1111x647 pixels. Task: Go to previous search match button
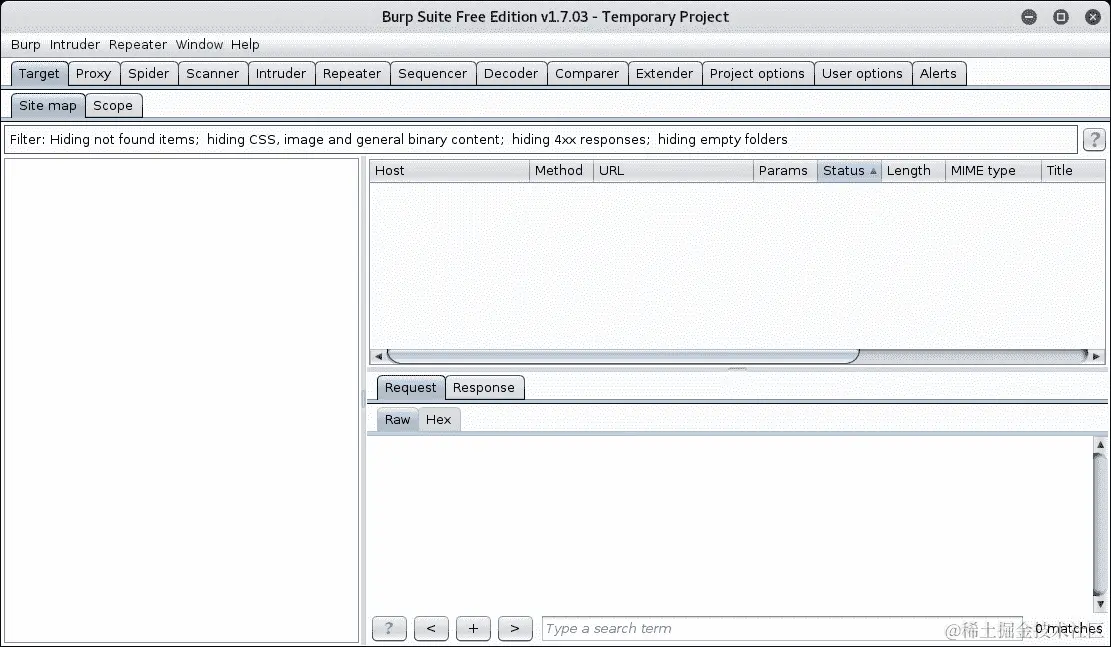click(431, 629)
